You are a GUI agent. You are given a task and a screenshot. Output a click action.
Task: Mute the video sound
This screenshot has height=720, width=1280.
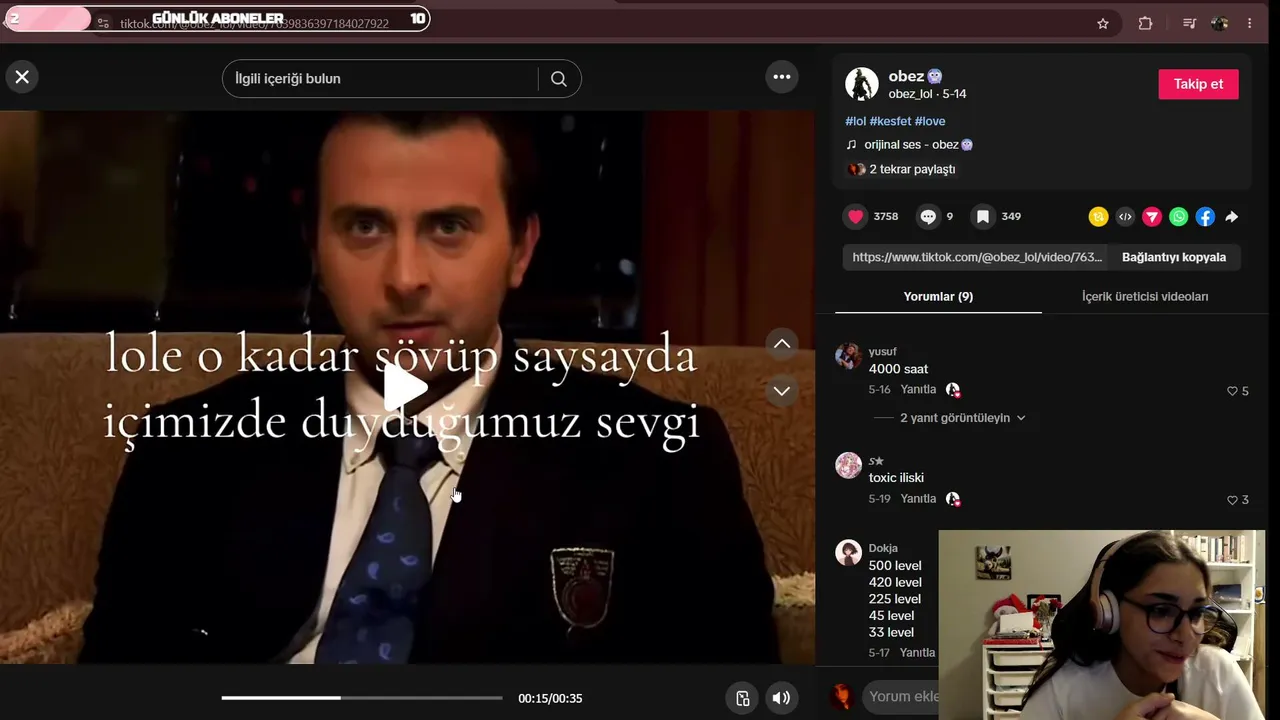tap(781, 698)
